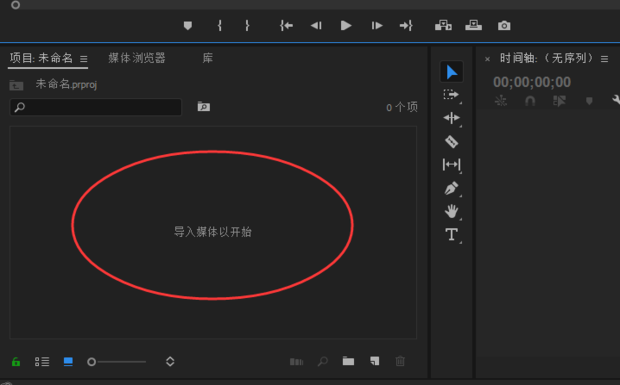Select the Ripple Edit tool

(452, 118)
